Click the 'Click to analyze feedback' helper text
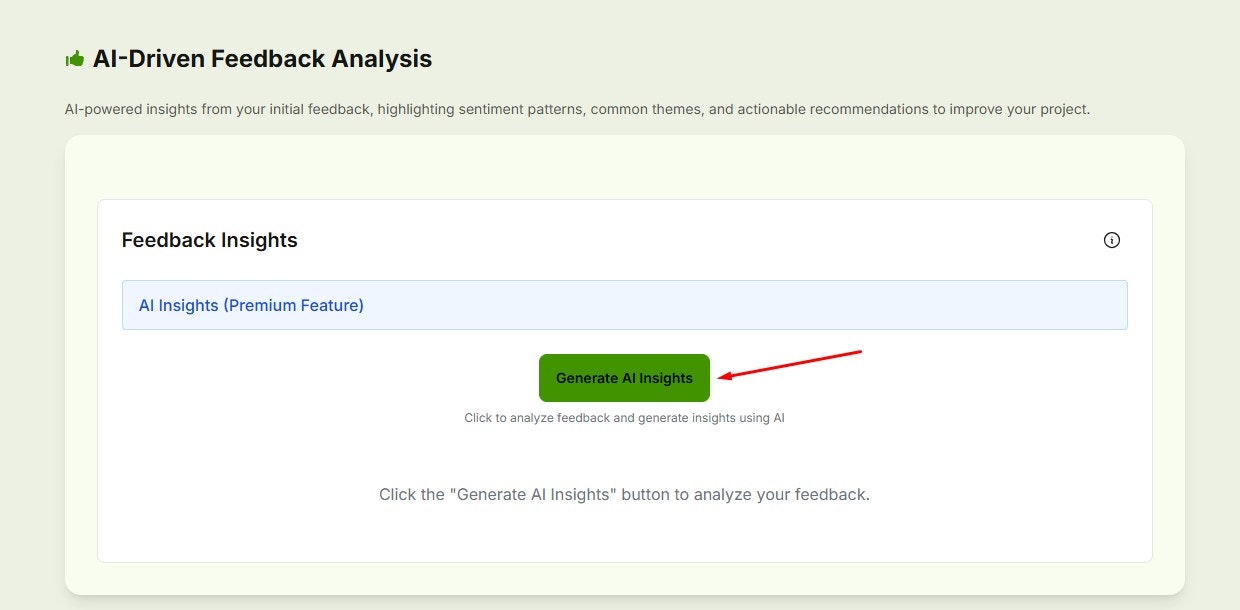1240x610 pixels. (x=624, y=418)
